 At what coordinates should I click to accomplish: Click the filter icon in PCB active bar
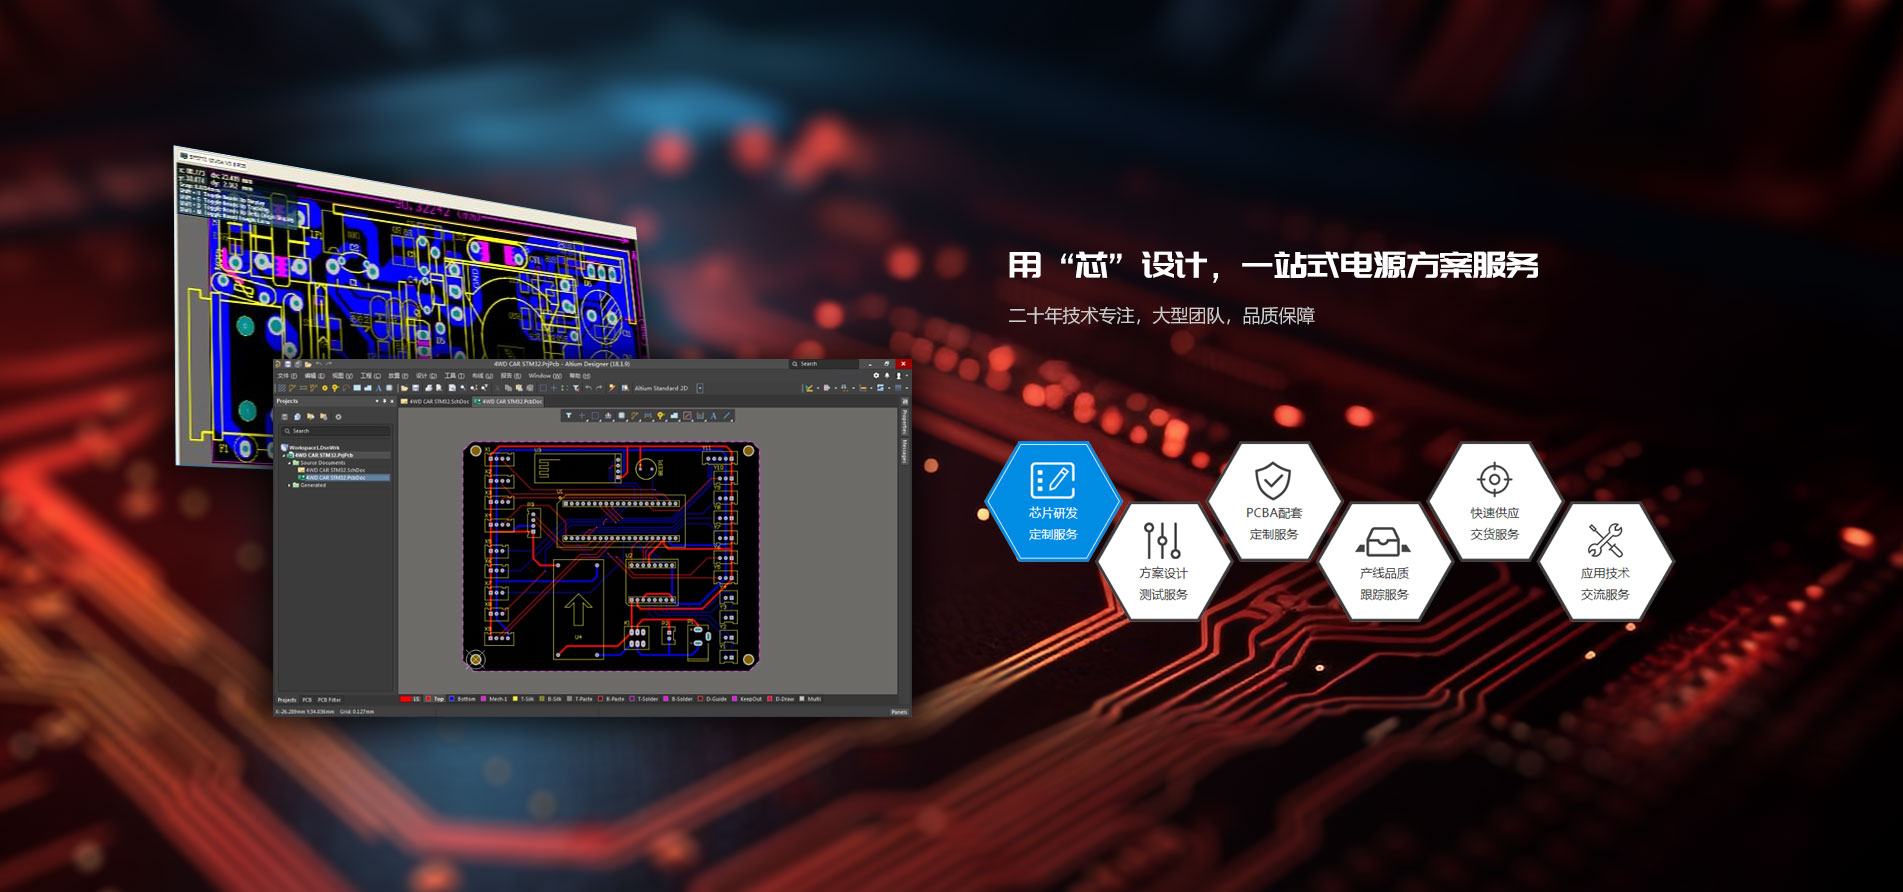point(569,416)
